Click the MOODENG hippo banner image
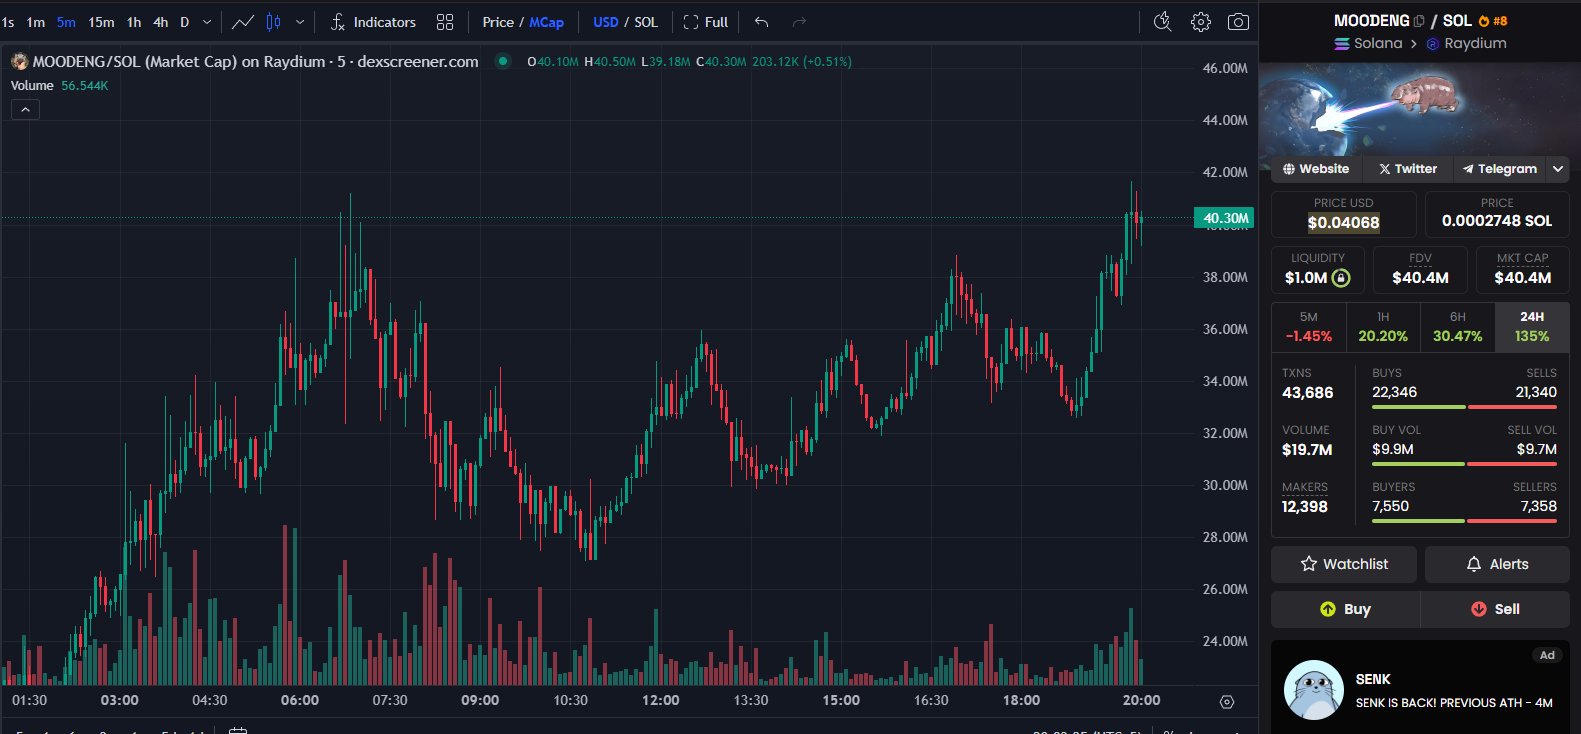This screenshot has height=734, width=1581. (x=1419, y=108)
